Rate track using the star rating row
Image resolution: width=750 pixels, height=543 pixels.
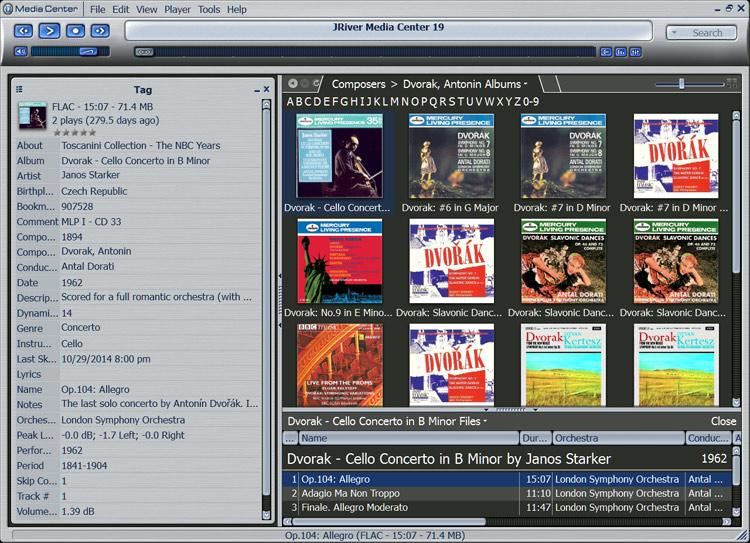[x=74, y=132]
